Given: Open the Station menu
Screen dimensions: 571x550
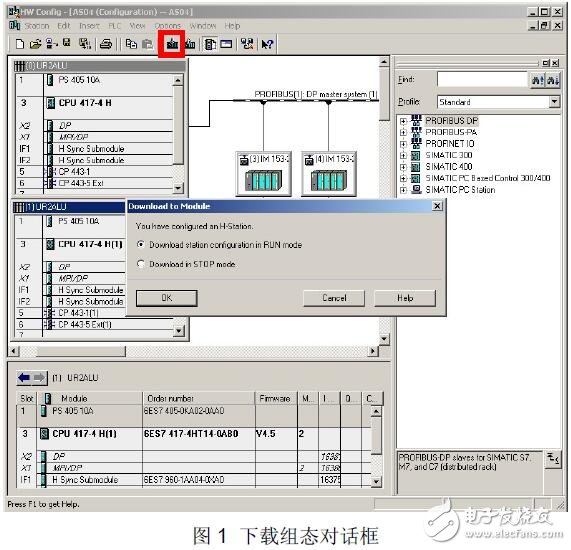Looking at the screenshot, I should point(37,26).
